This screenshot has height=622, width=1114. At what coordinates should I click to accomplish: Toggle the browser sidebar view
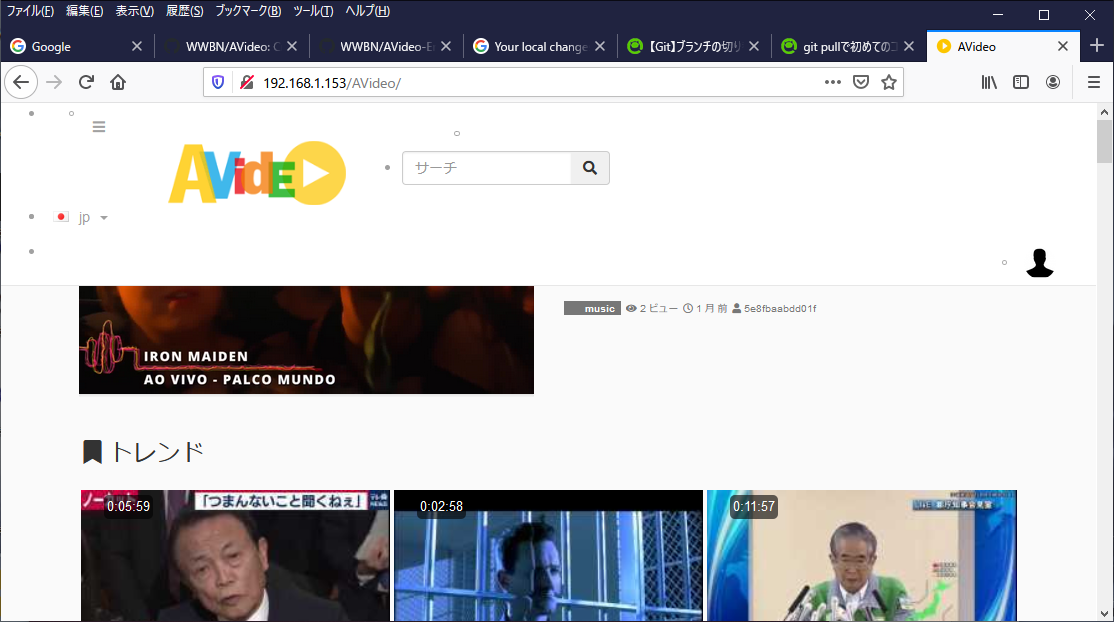tap(1021, 82)
